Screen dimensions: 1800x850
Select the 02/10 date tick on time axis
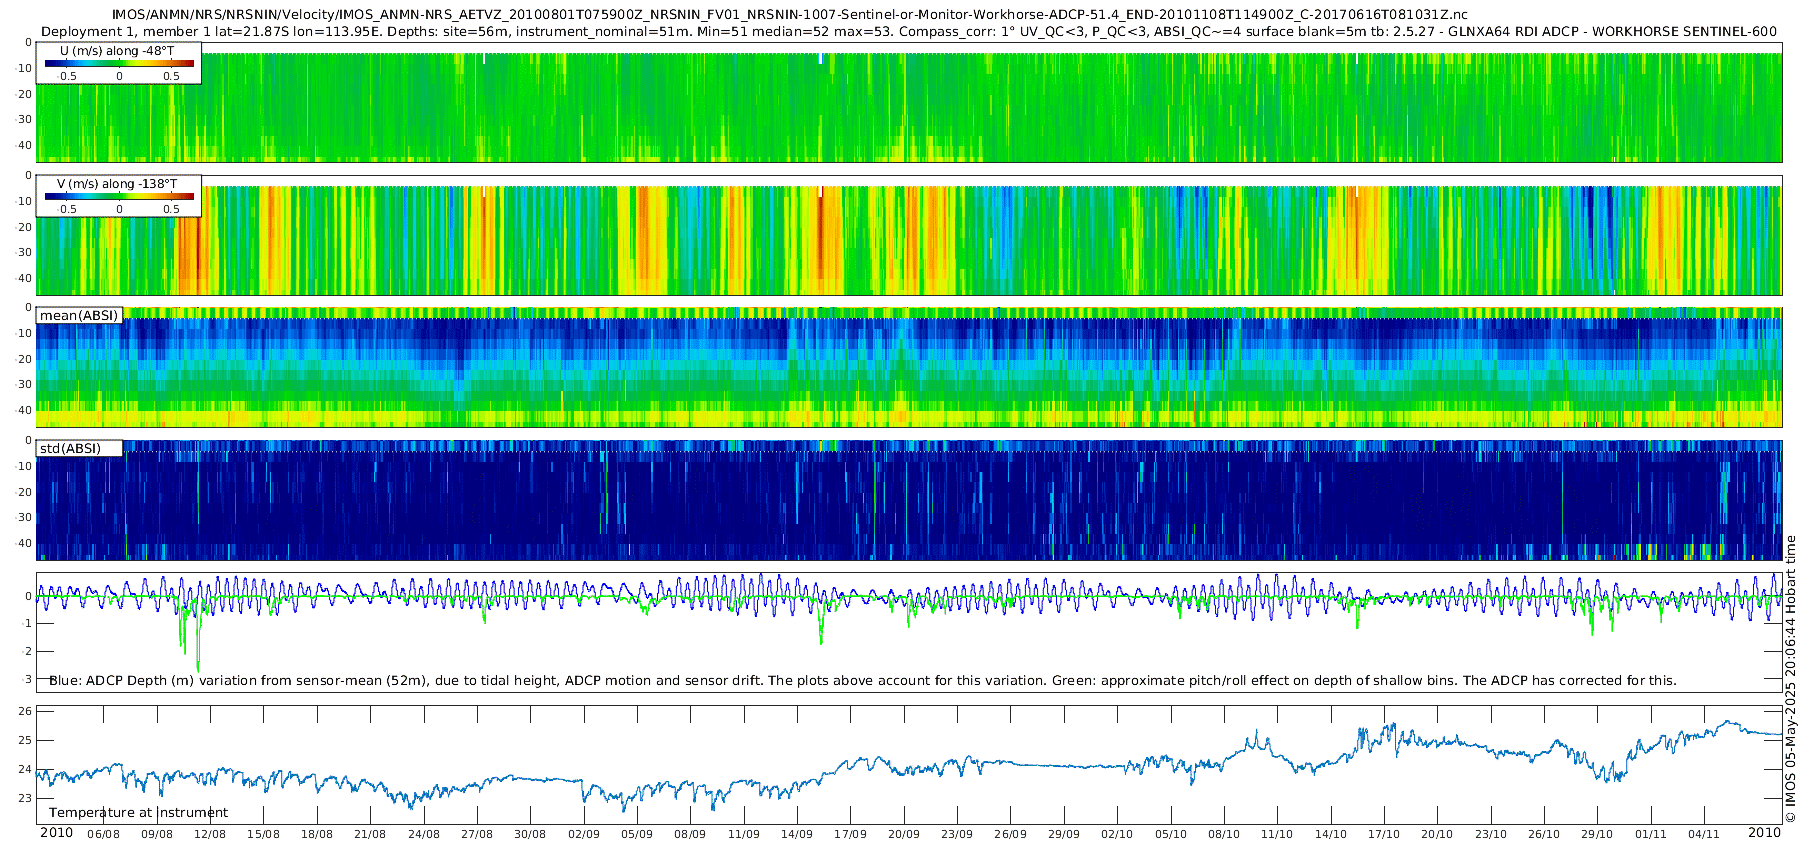[x=1117, y=835]
